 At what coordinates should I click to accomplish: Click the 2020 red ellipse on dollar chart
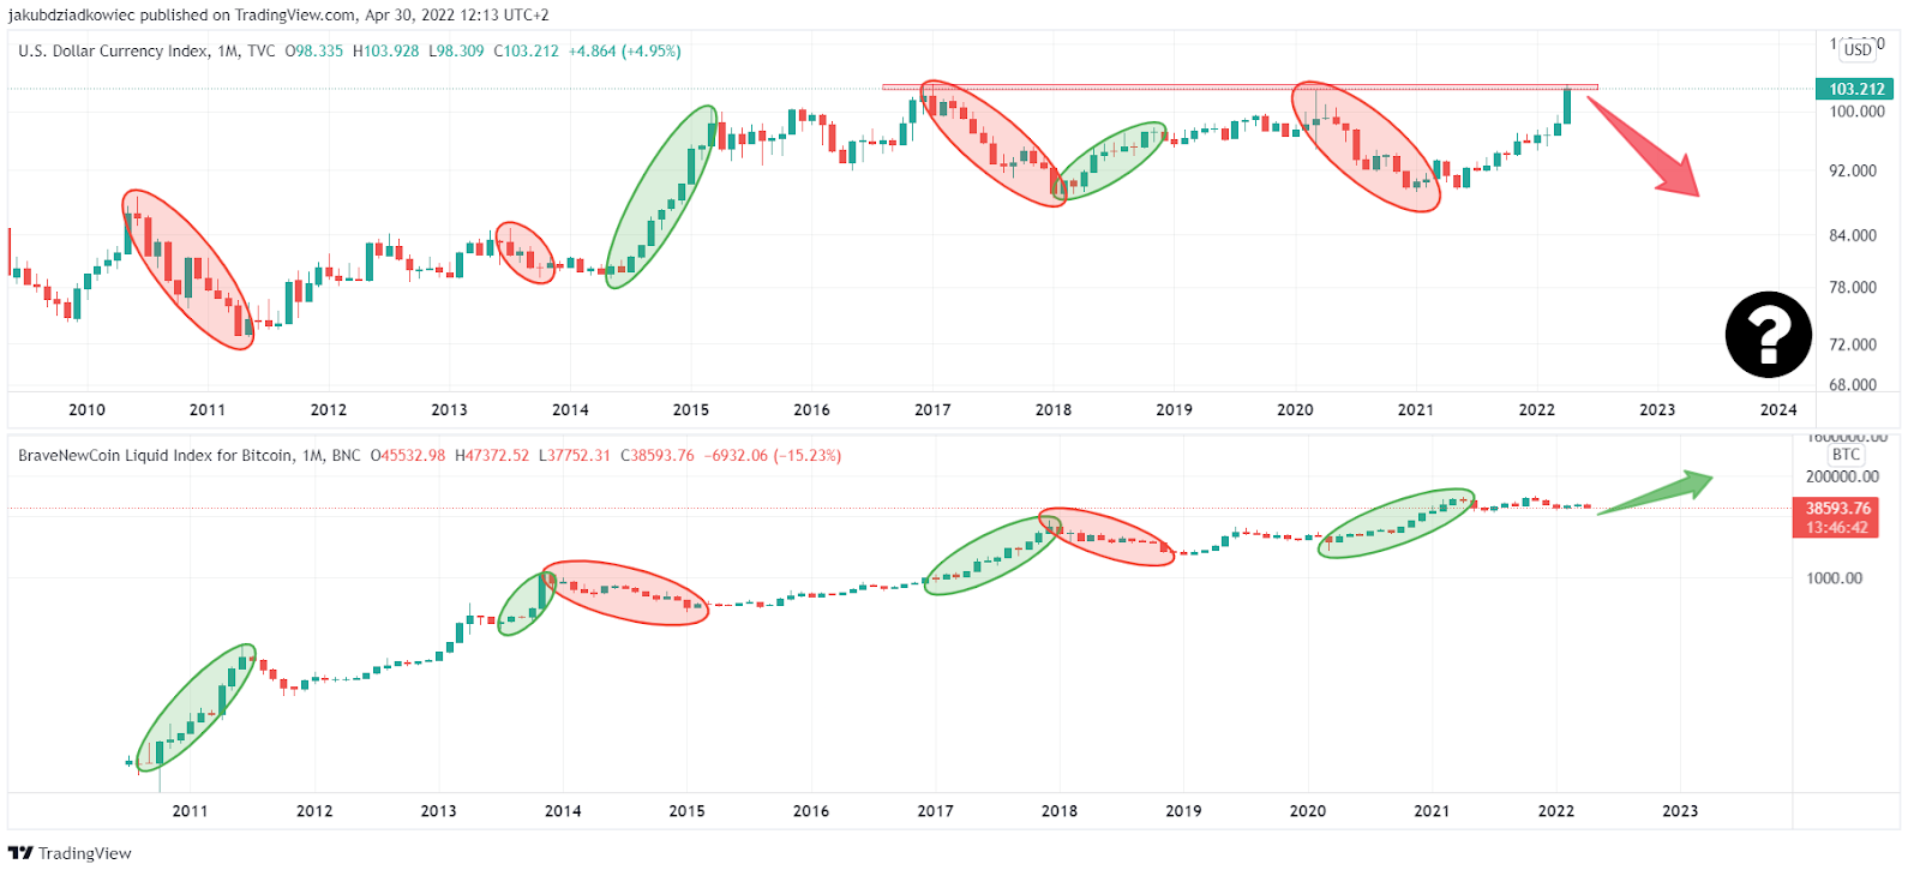coord(1366,146)
